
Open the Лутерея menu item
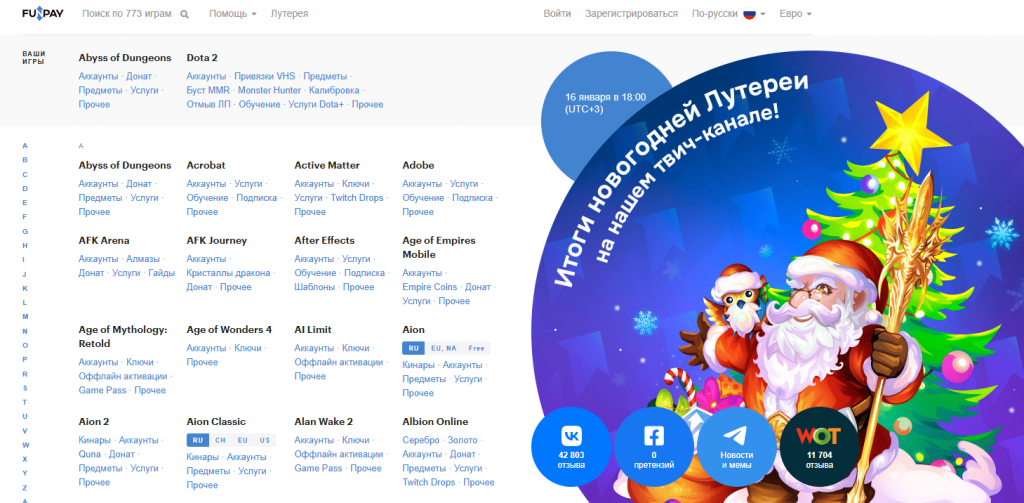click(288, 14)
